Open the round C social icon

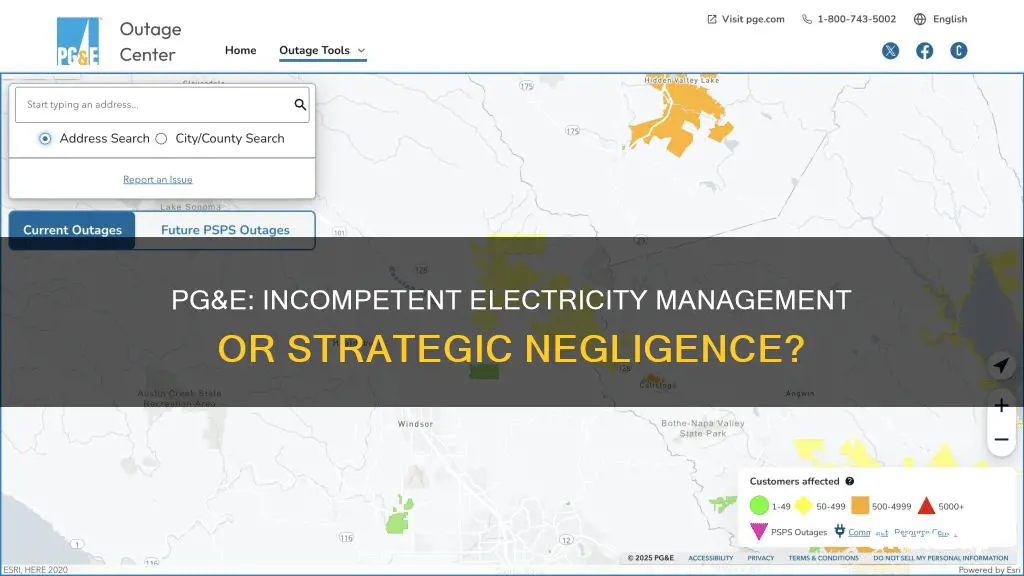[958, 51]
